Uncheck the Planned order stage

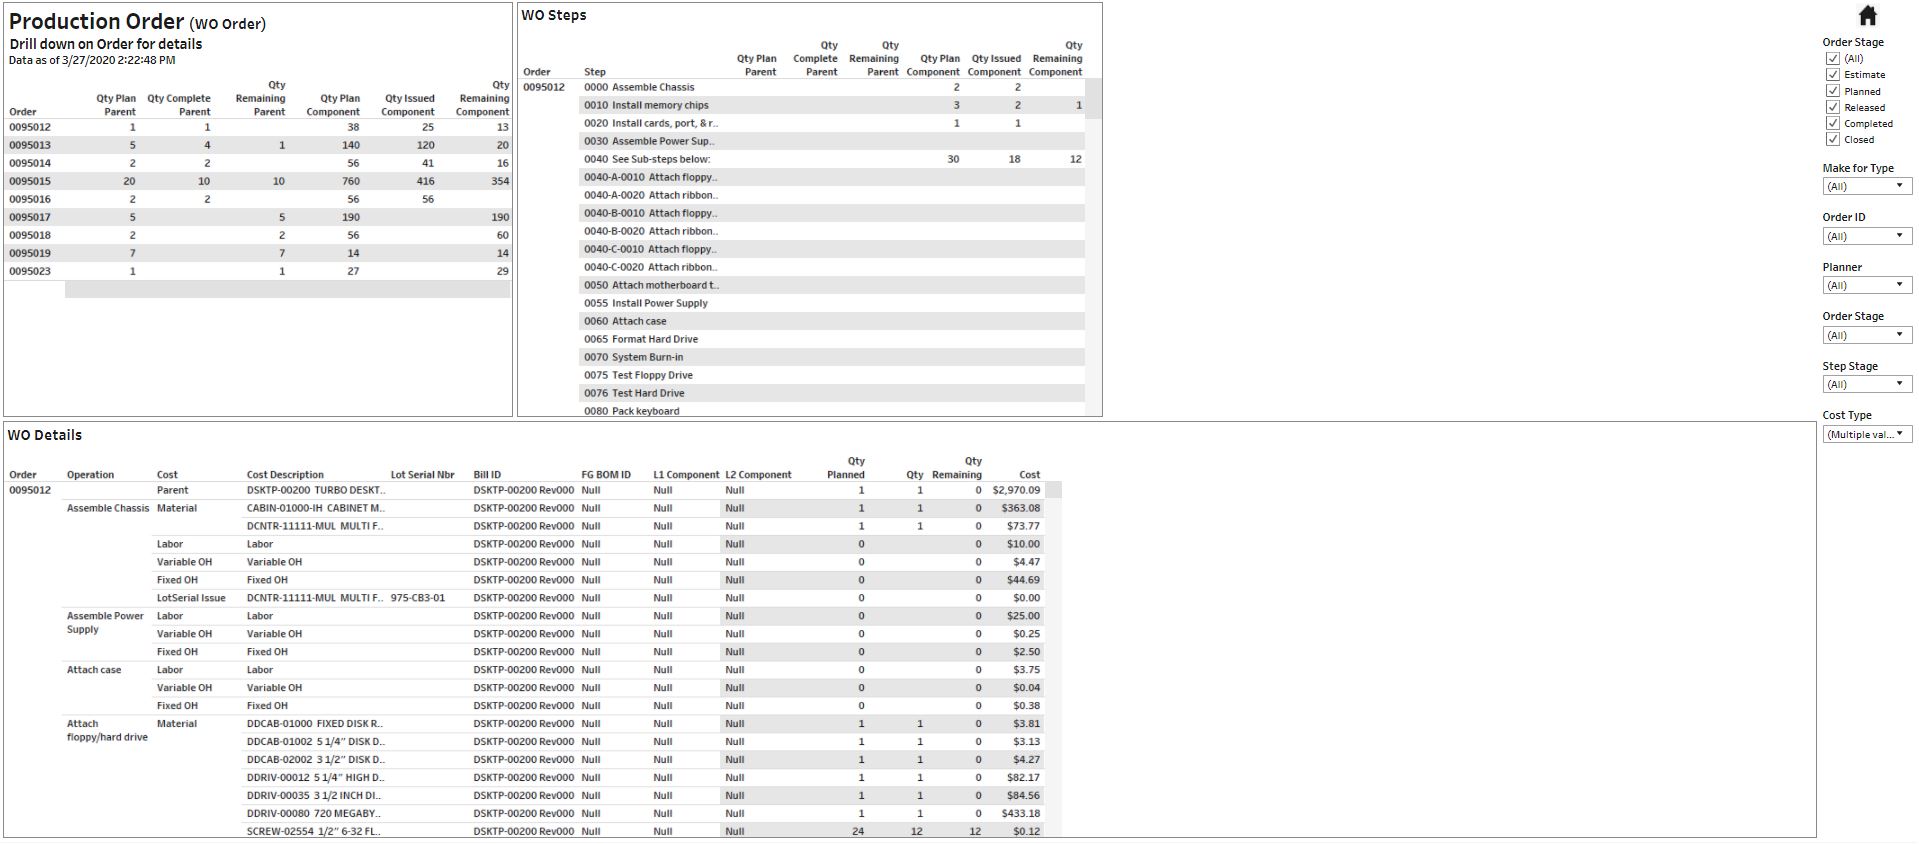[1833, 91]
